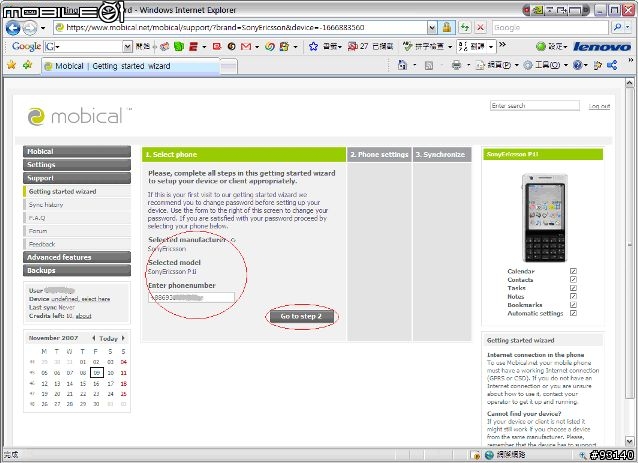Click the search magnifier button beside the Google box
Screen dimensions: 638x463
coord(617,27)
